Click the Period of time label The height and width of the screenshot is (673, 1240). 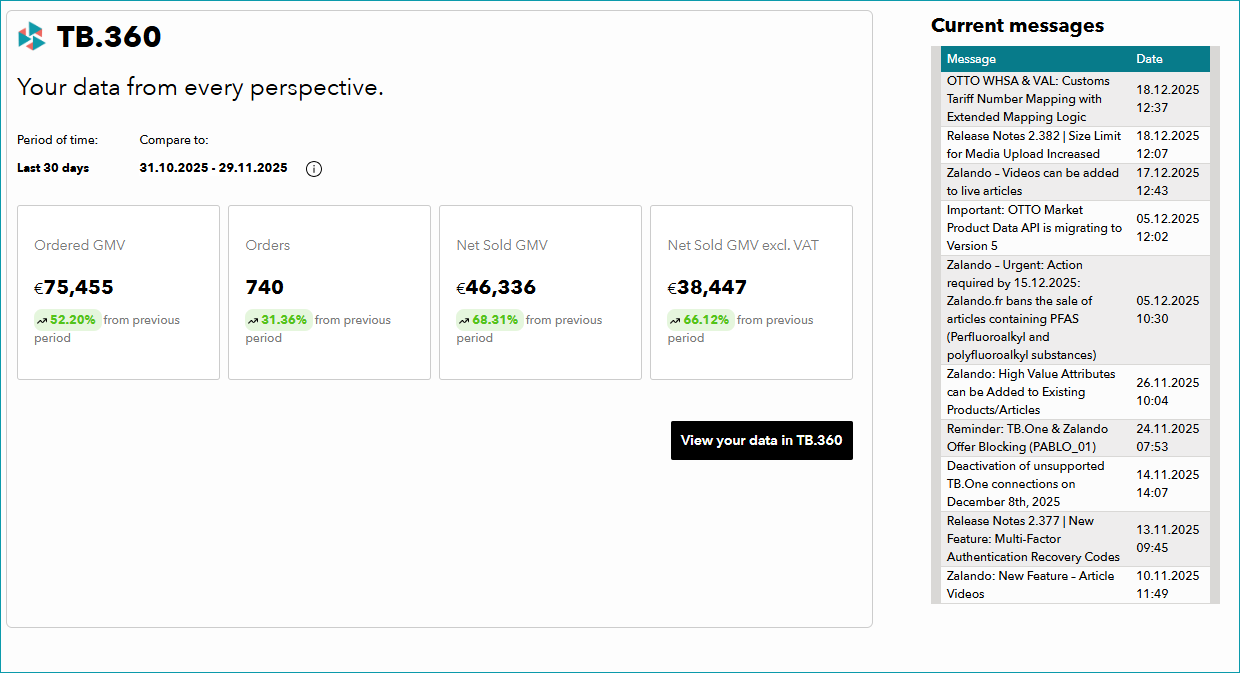[57, 140]
